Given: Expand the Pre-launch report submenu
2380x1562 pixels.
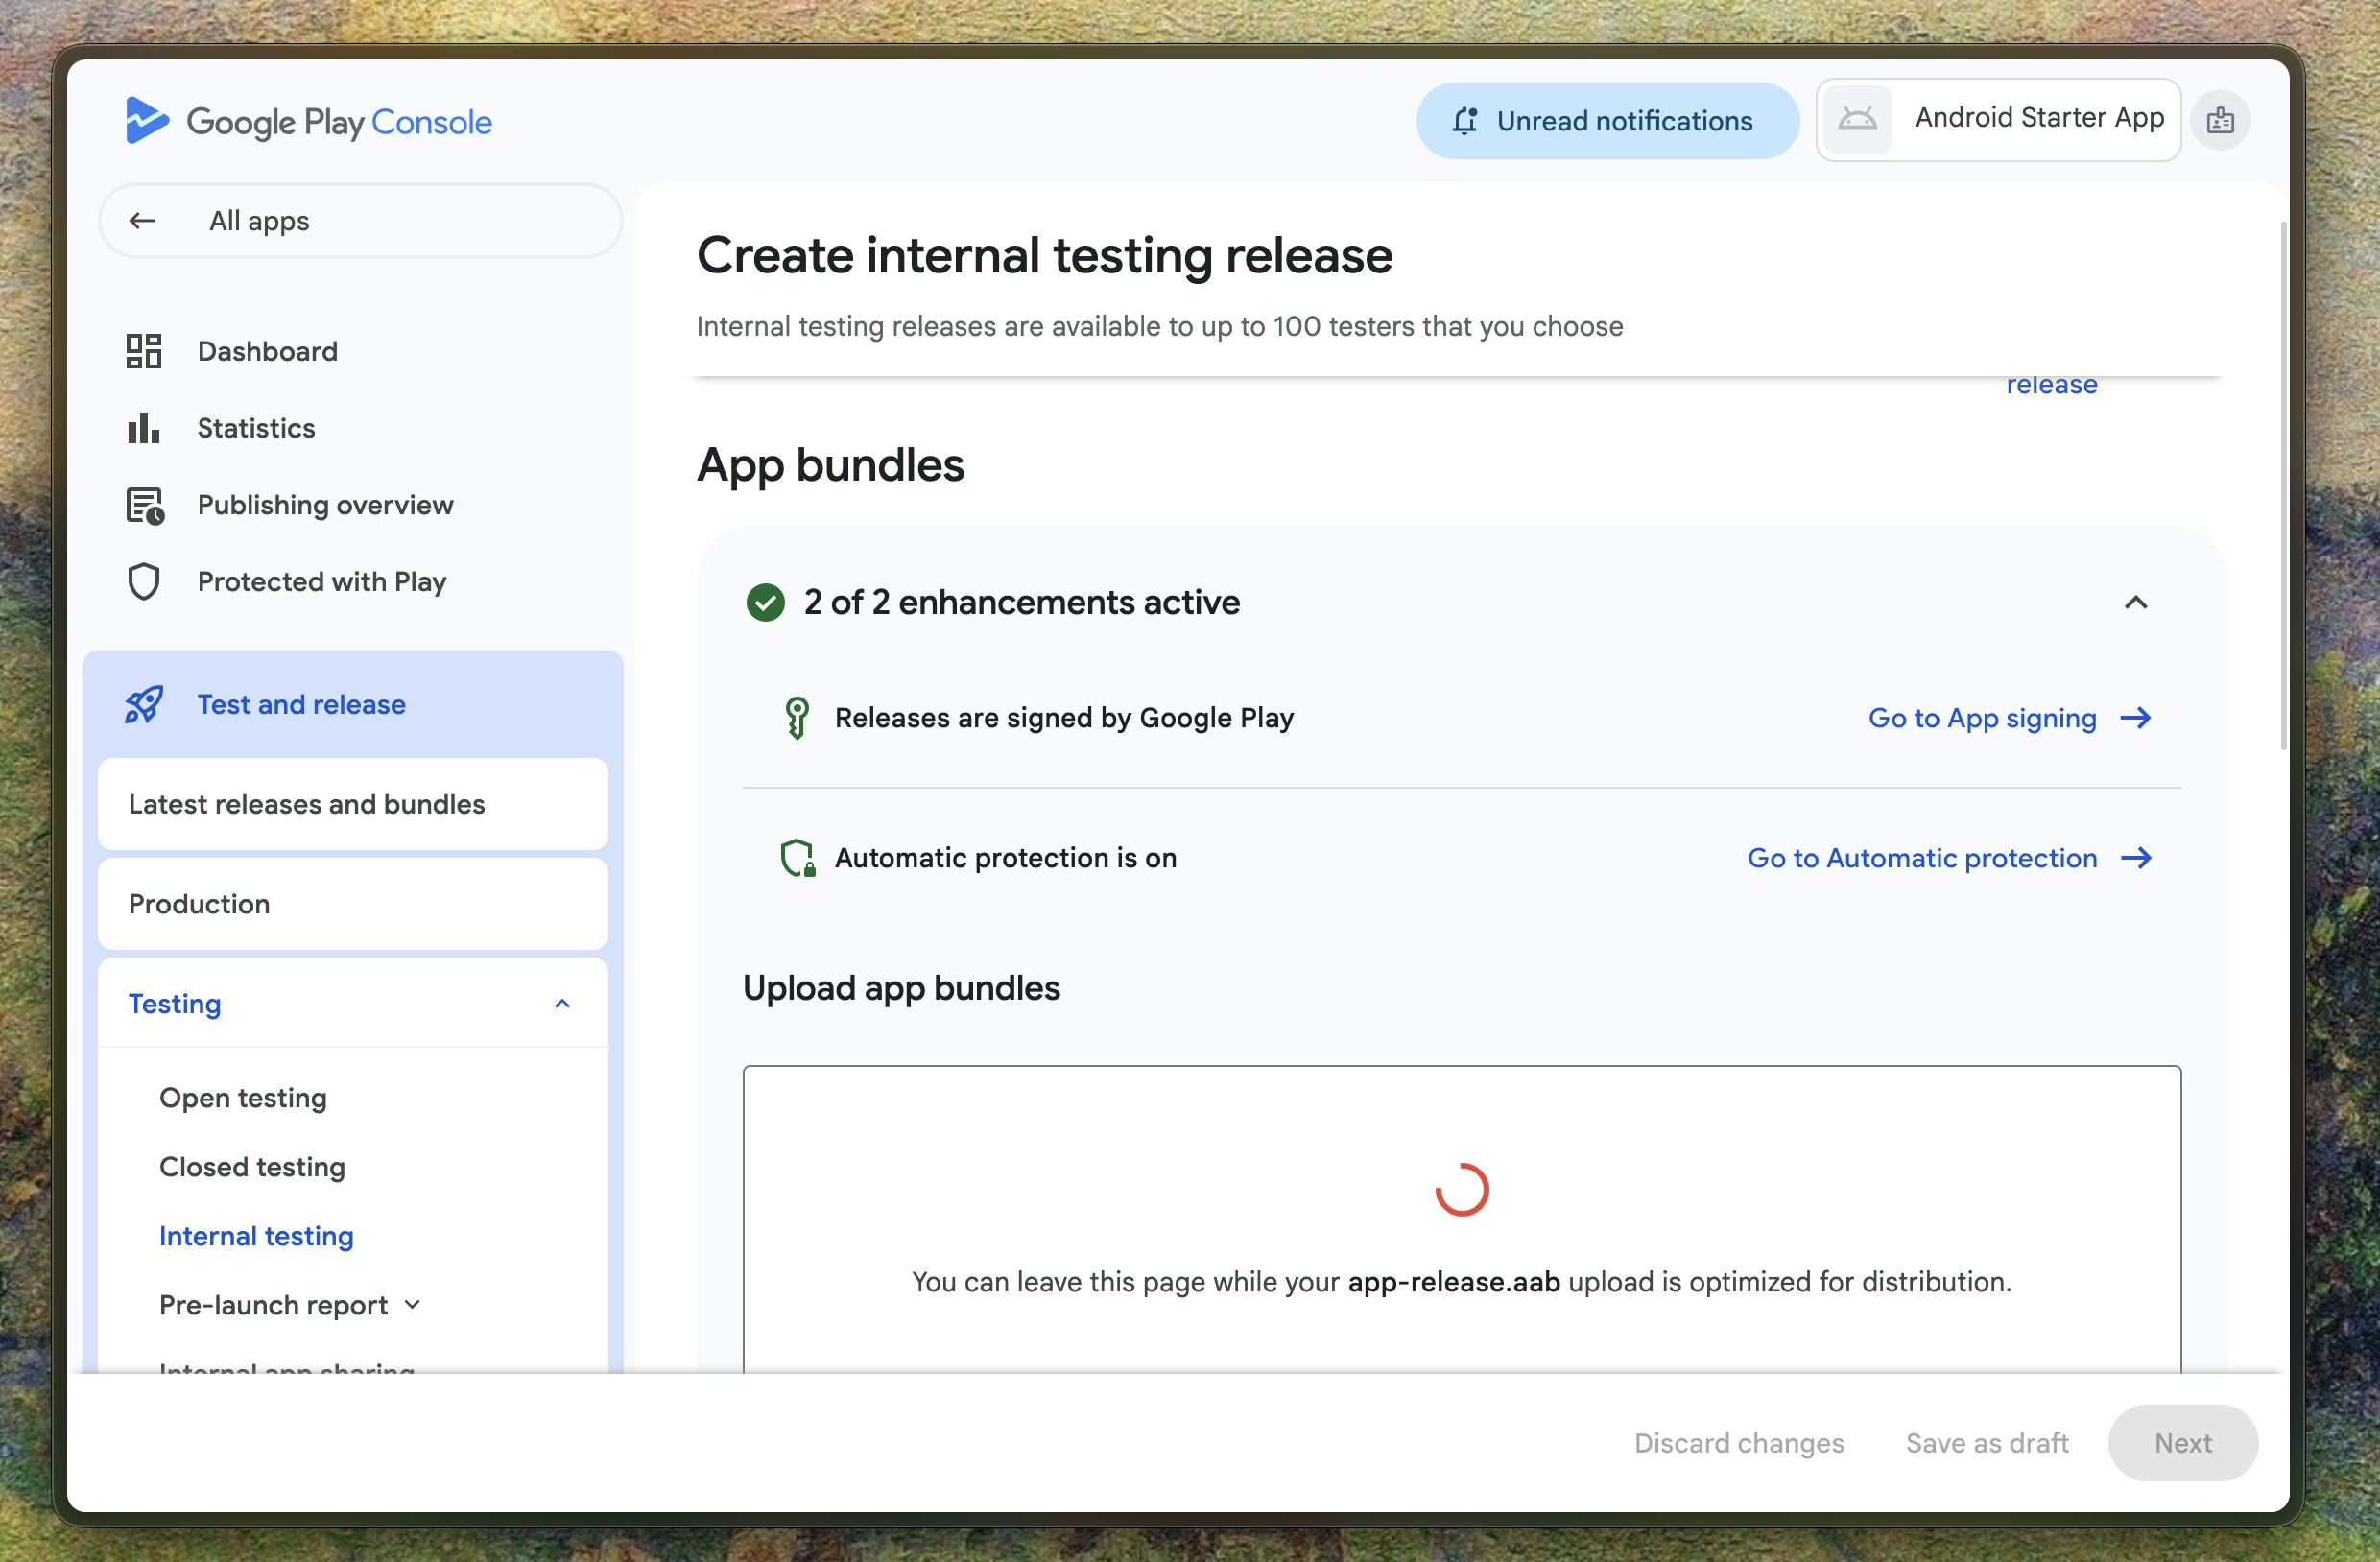Looking at the screenshot, I should tap(413, 1304).
